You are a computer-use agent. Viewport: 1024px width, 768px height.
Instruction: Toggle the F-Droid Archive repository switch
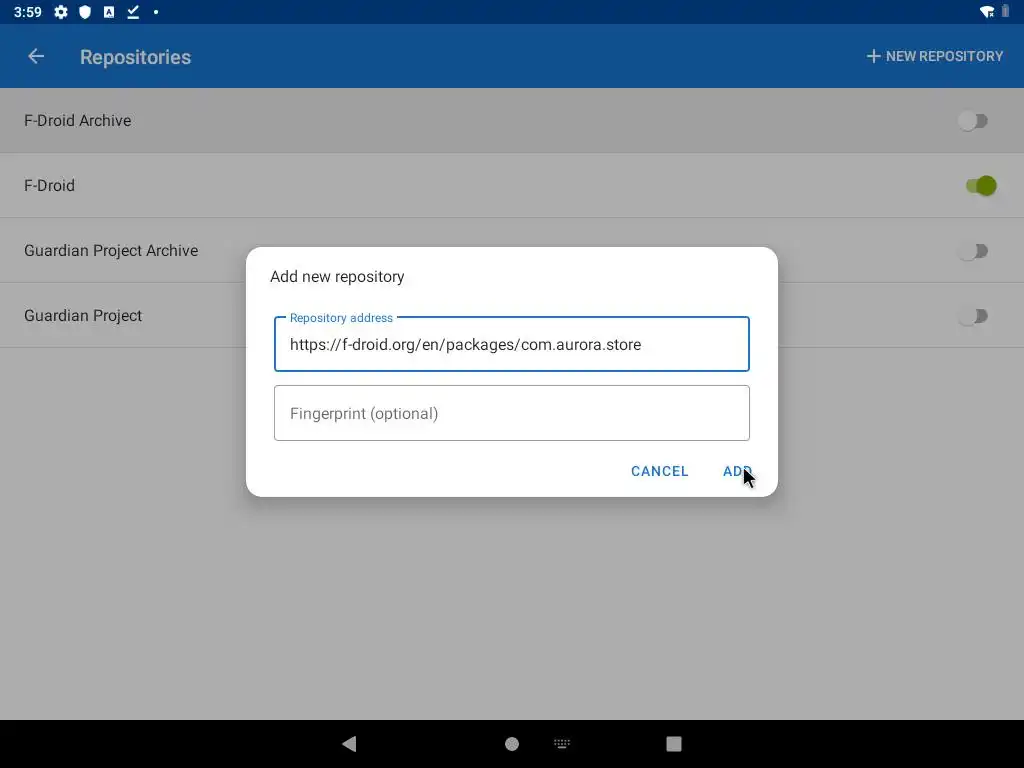[x=973, y=121]
